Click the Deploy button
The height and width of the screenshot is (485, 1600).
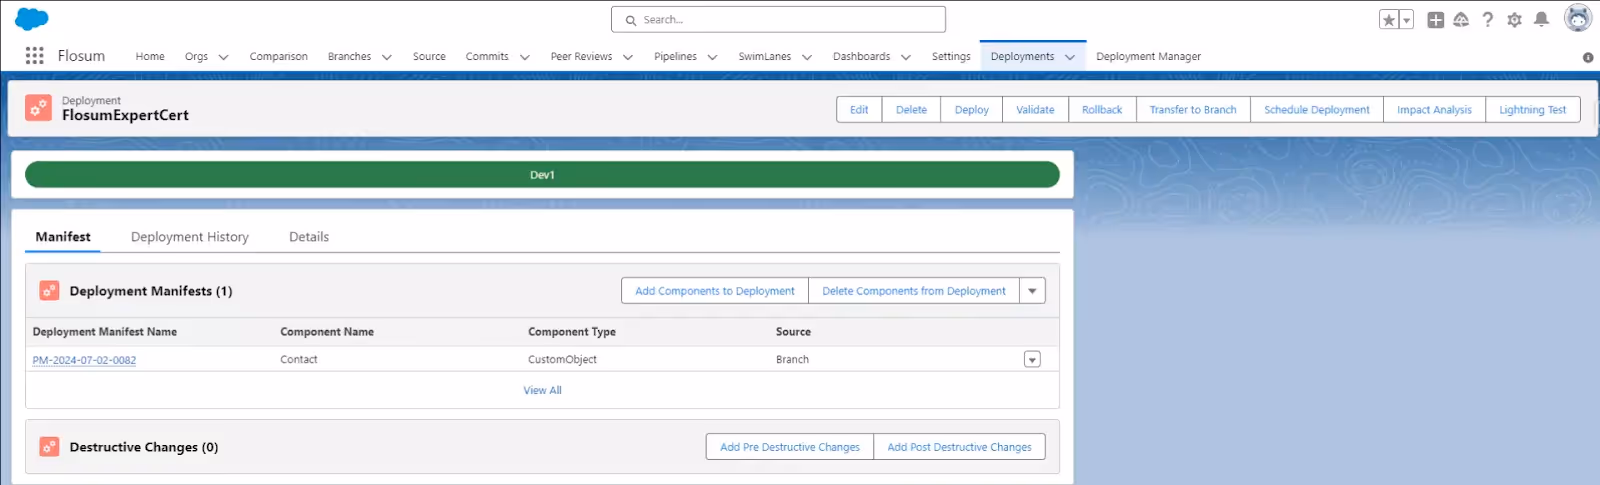971,110
